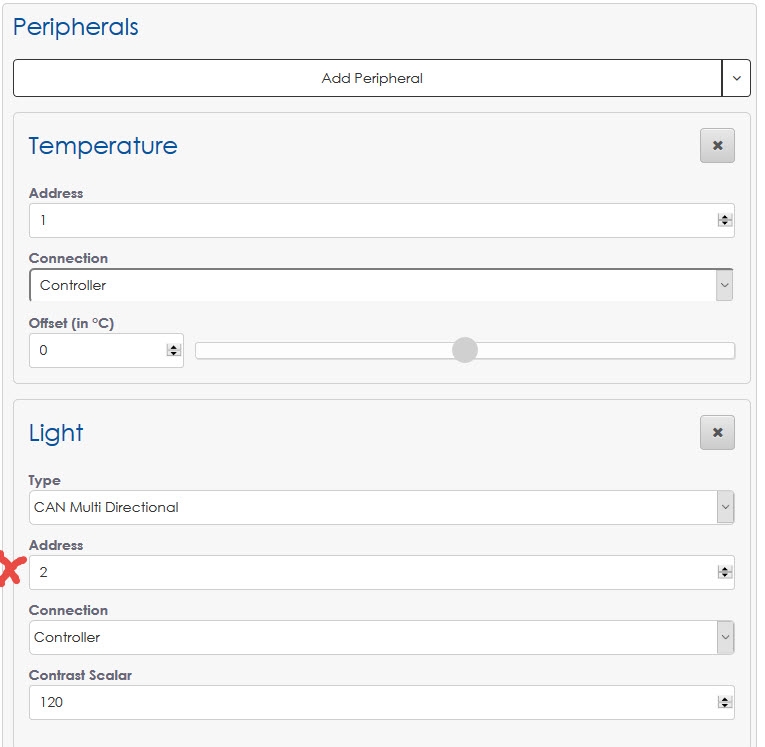Click the Light Address field

370,572
